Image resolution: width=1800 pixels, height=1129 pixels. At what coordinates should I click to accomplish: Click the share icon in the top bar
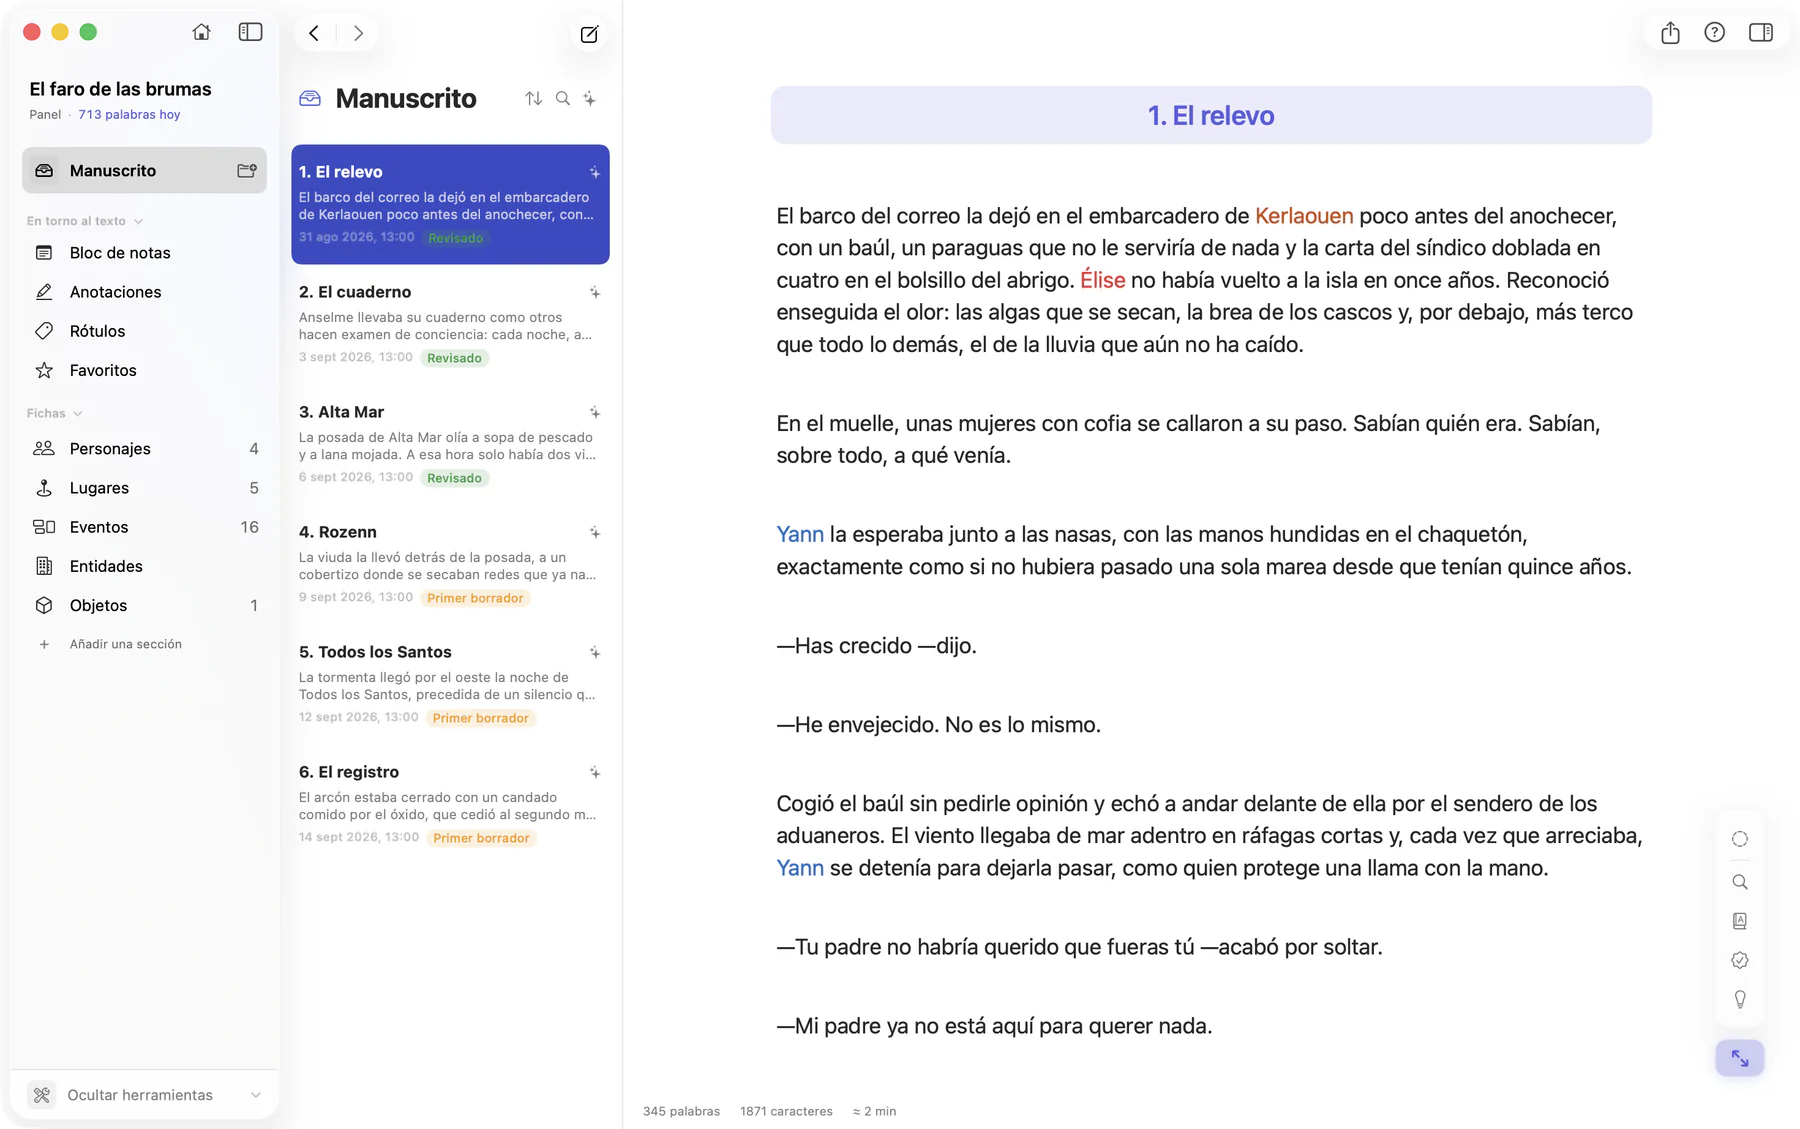tap(1670, 33)
